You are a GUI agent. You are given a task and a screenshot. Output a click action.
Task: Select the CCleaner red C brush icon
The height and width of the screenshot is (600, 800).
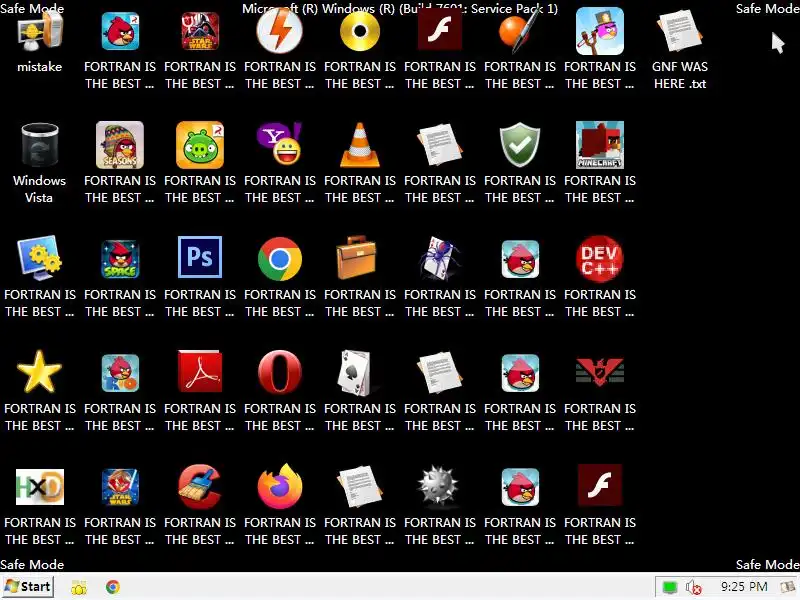point(200,487)
